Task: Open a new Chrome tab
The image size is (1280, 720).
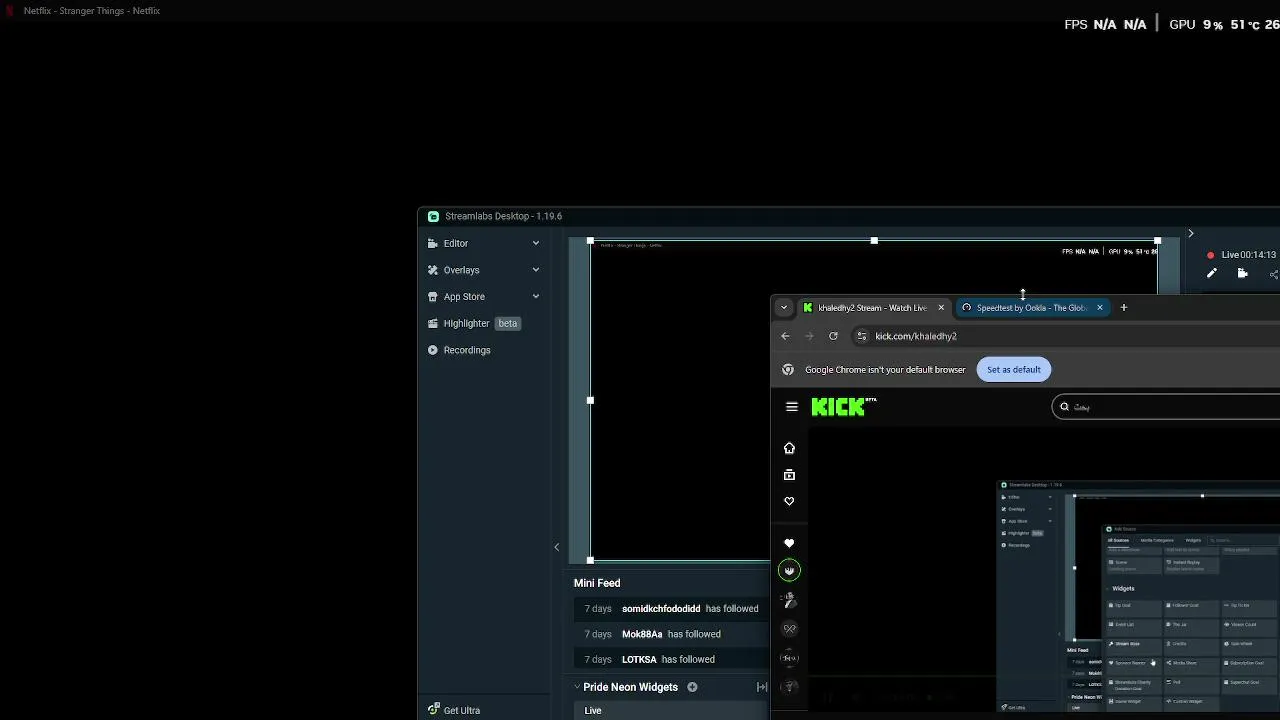Action: click(x=1123, y=308)
